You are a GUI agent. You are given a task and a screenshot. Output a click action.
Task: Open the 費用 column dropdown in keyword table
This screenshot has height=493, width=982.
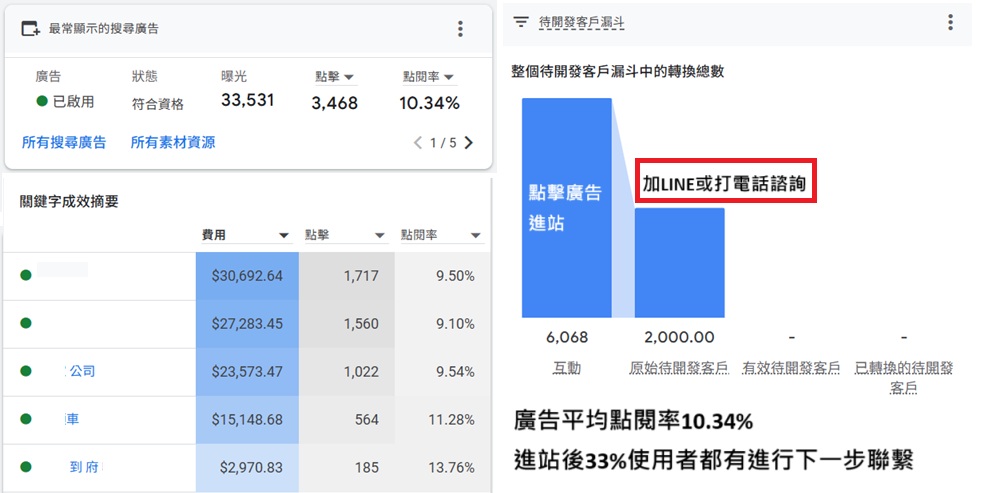pos(284,236)
